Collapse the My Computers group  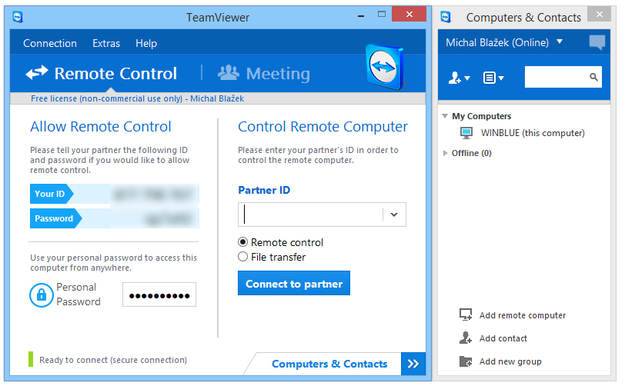(x=445, y=116)
